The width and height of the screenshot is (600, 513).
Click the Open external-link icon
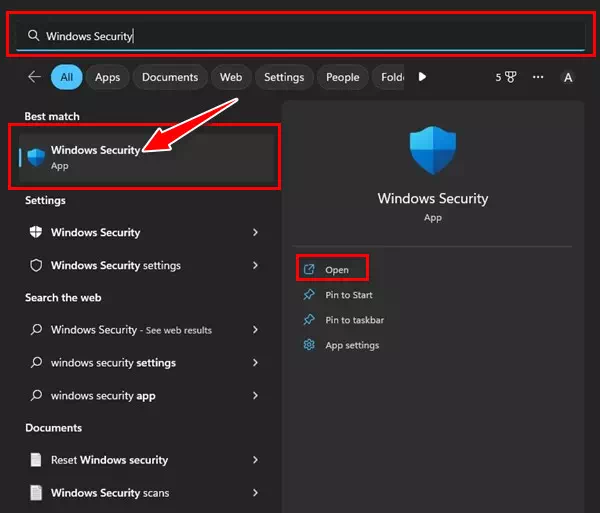pyautogui.click(x=309, y=269)
